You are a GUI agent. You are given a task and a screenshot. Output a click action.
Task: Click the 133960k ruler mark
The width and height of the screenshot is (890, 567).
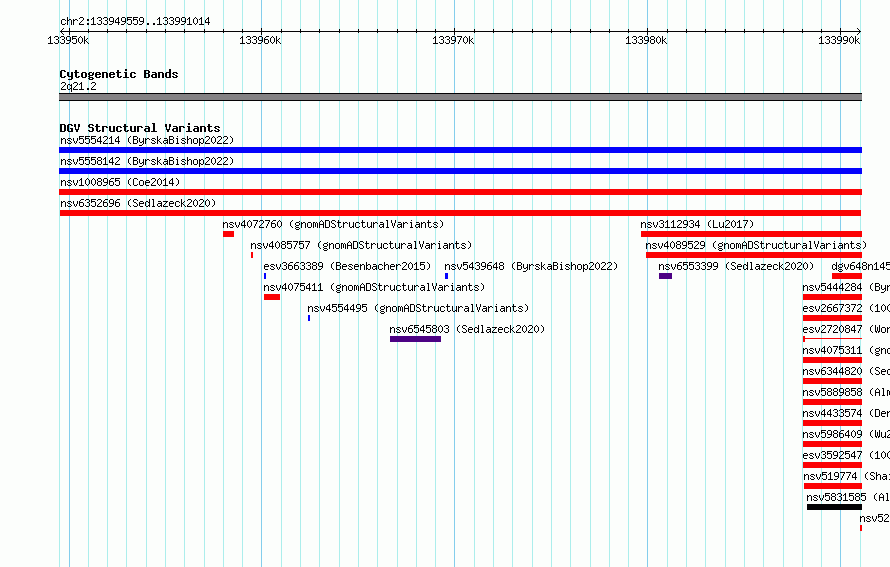pyautogui.click(x=260, y=40)
